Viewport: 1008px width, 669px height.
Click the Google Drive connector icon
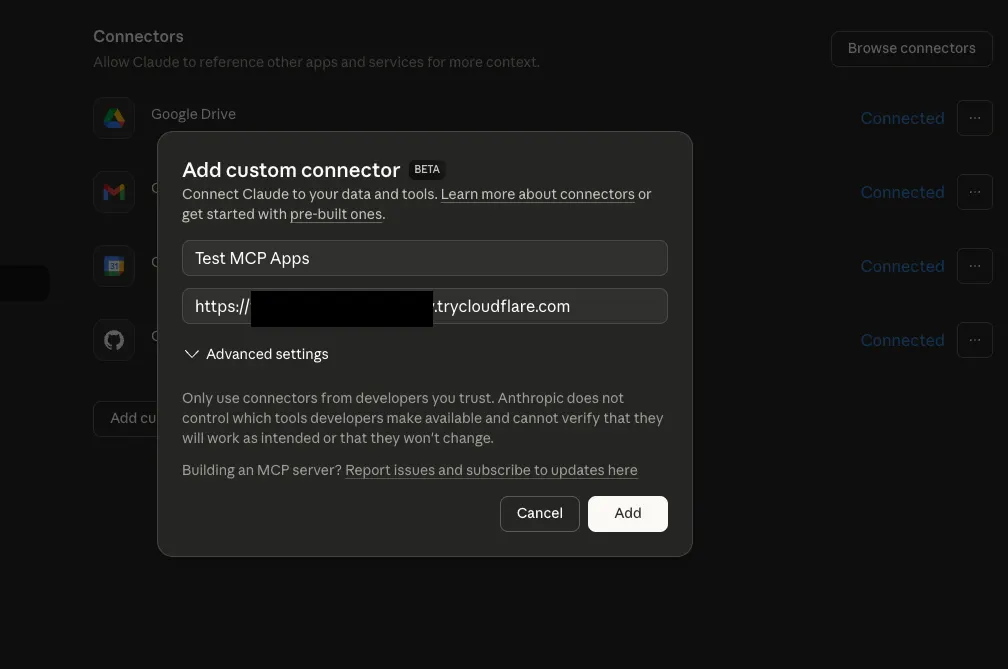click(114, 118)
